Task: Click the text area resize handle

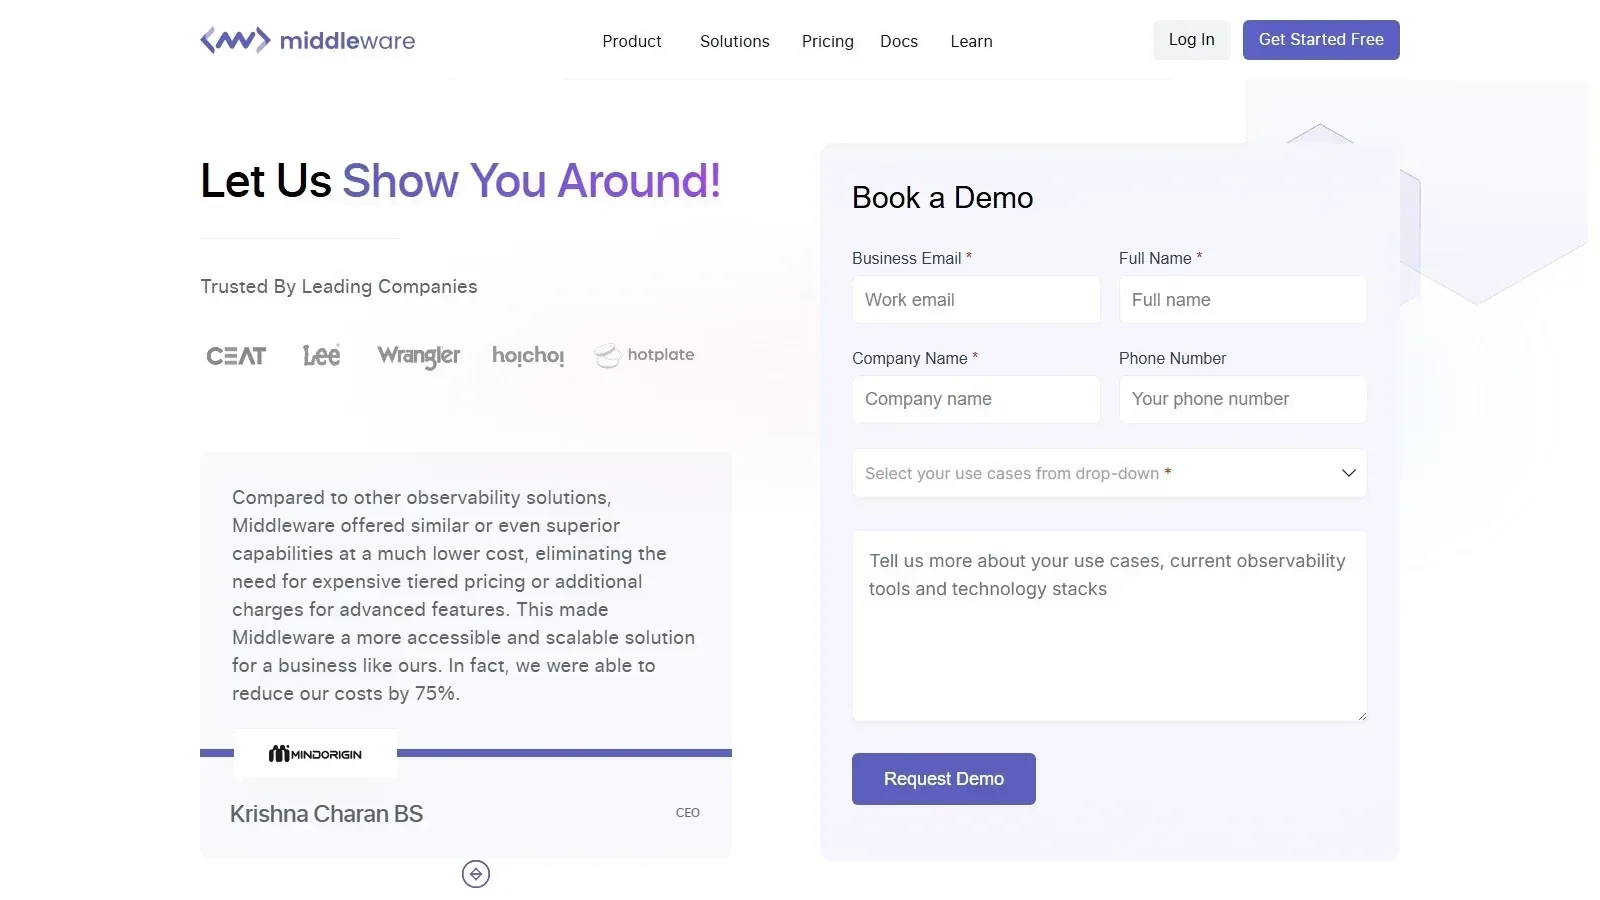Action: [1361, 716]
